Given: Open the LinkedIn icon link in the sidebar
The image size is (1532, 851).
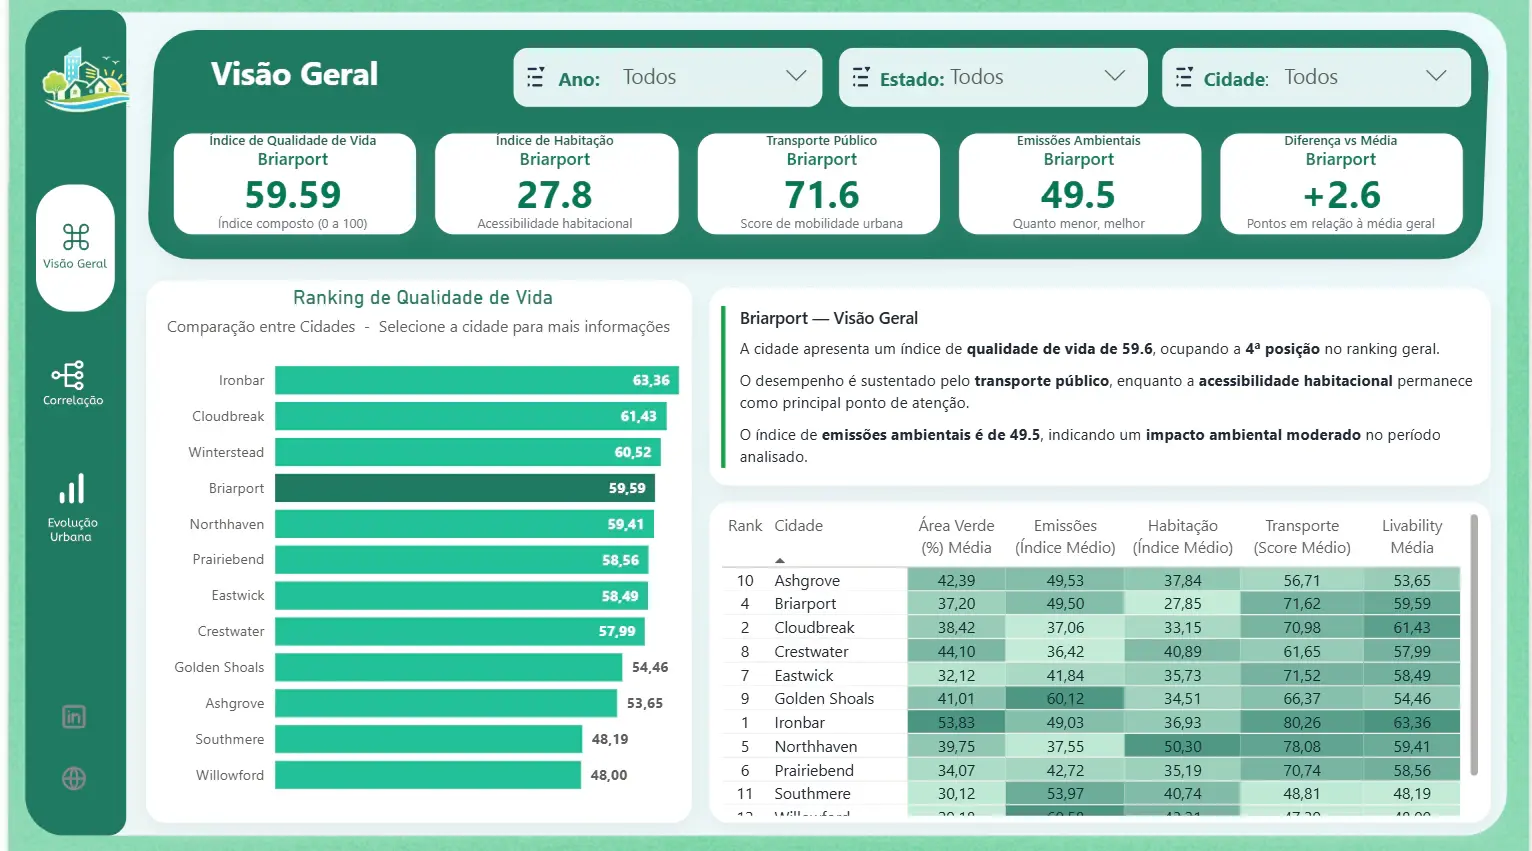Looking at the screenshot, I should pyautogui.click(x=74, y=717).
